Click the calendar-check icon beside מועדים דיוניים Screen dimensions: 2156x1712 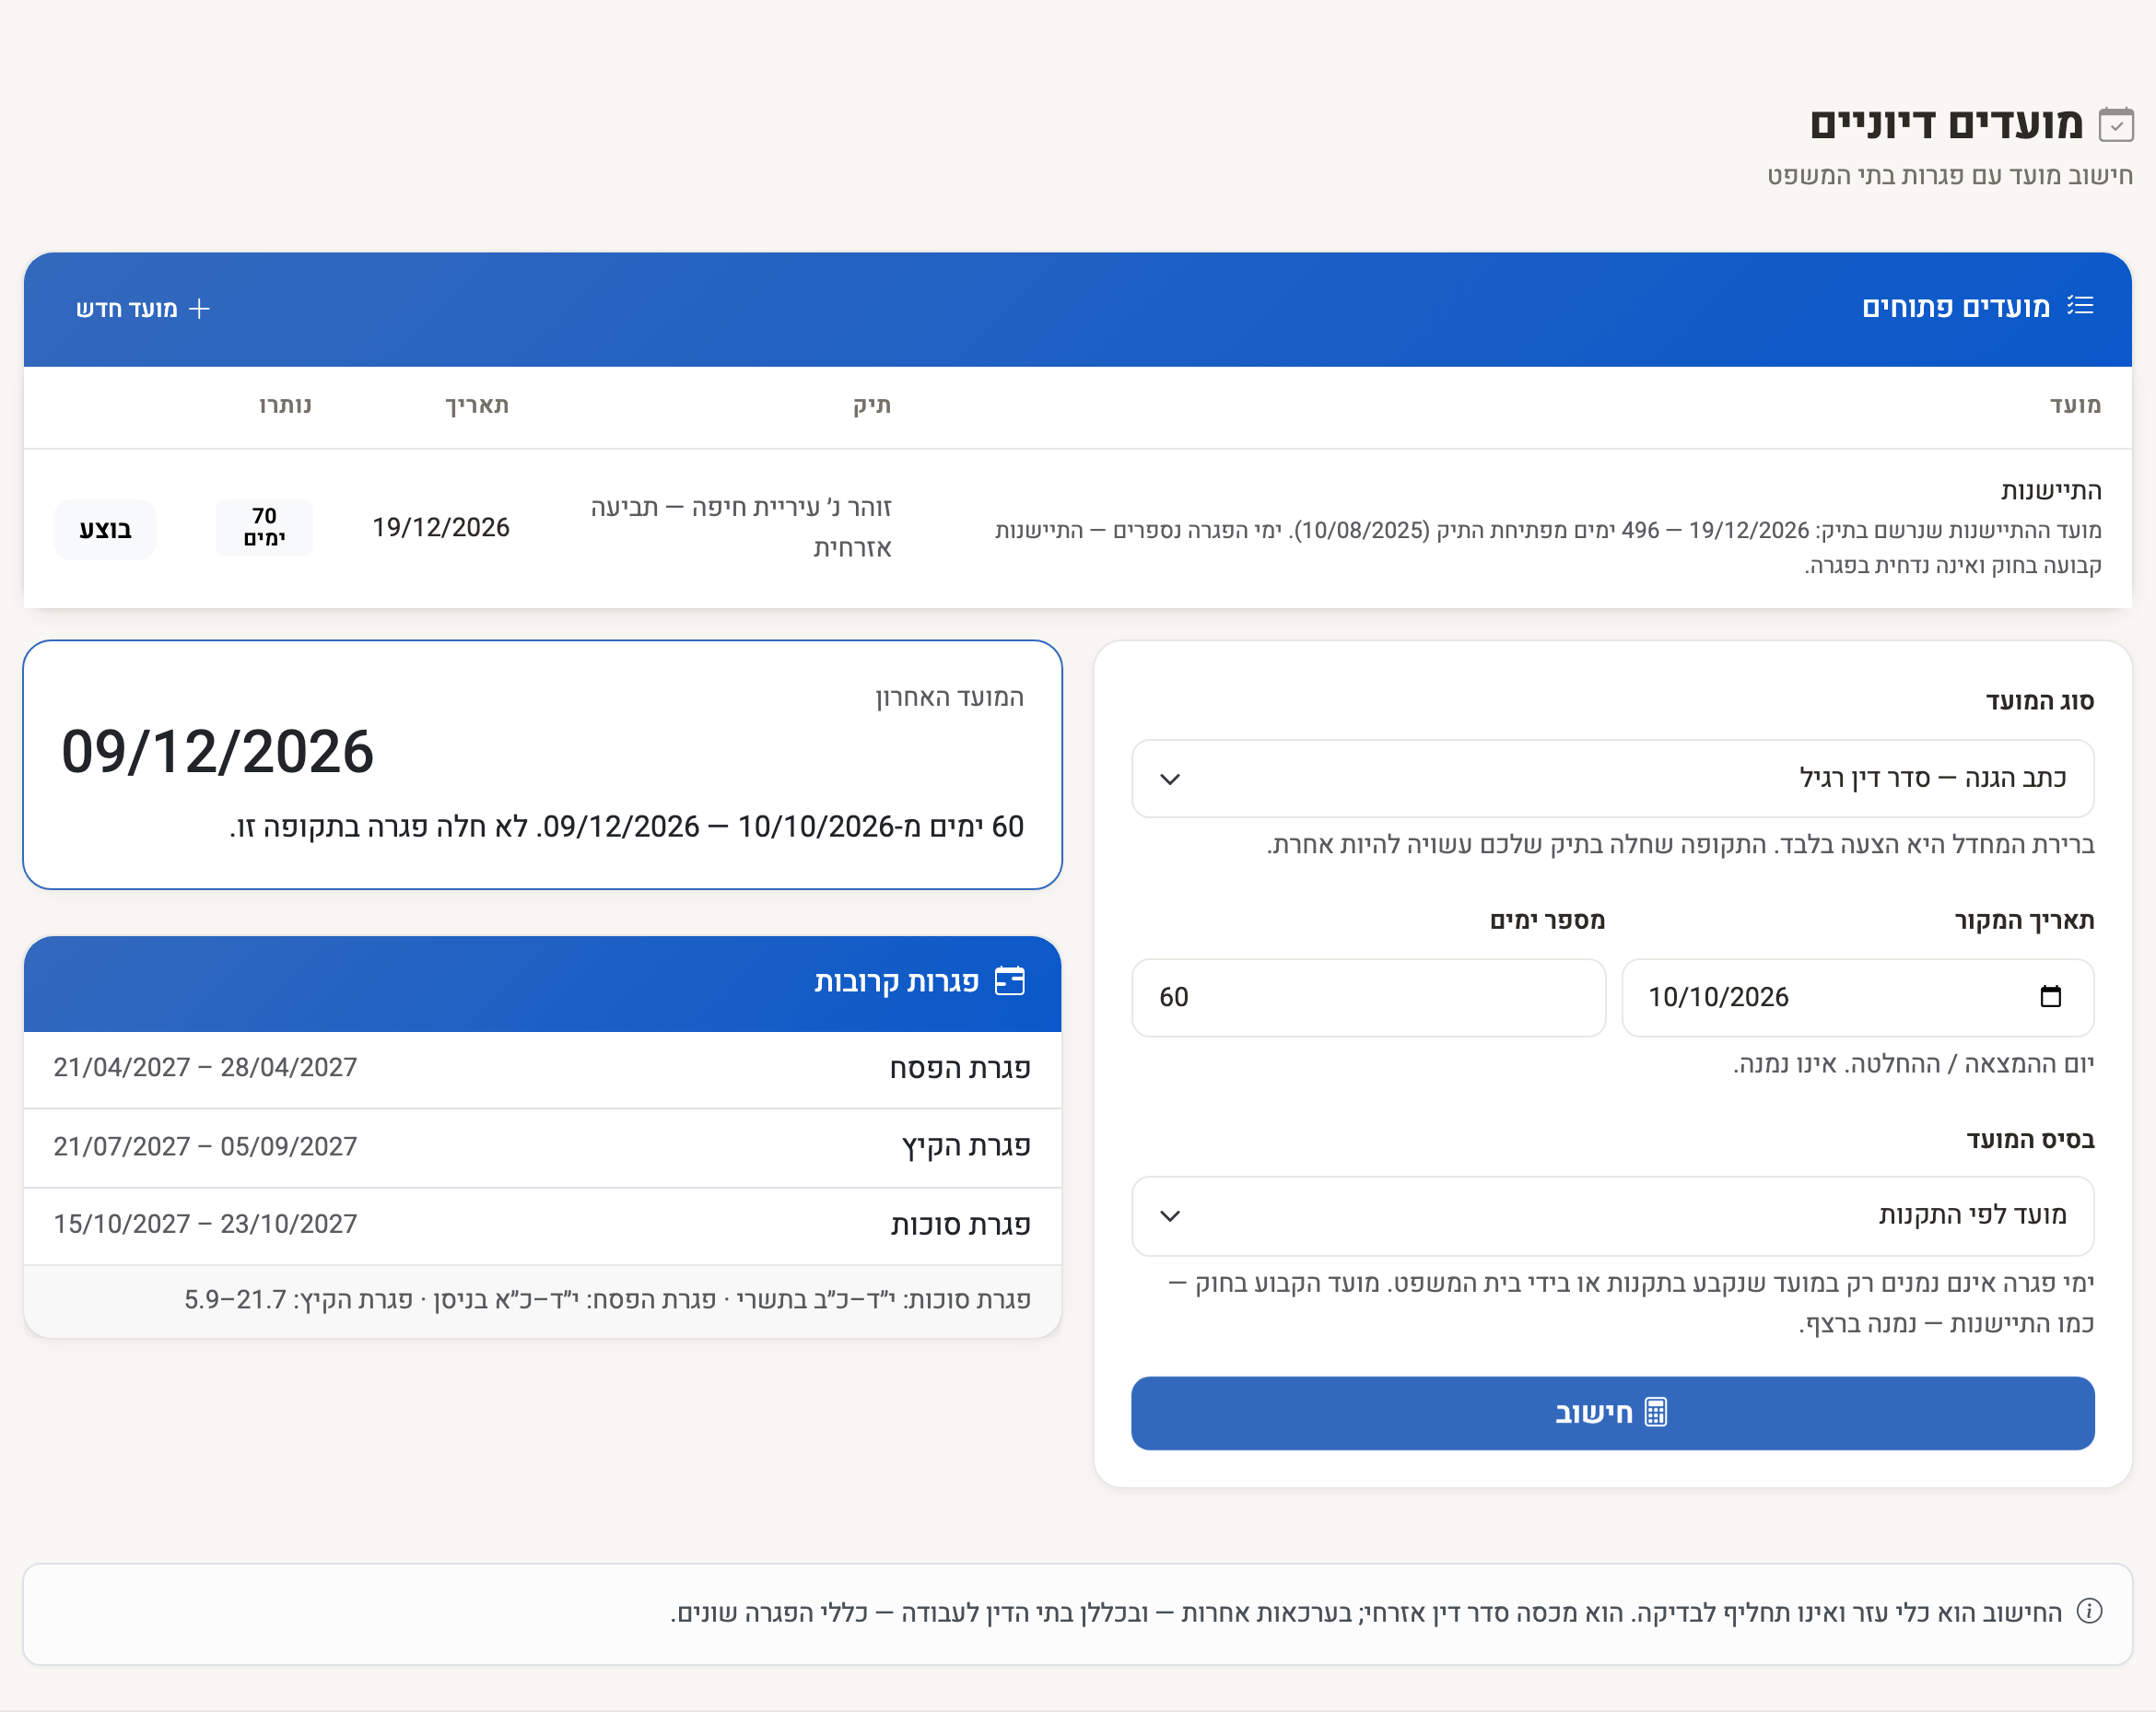(2116, 125)
